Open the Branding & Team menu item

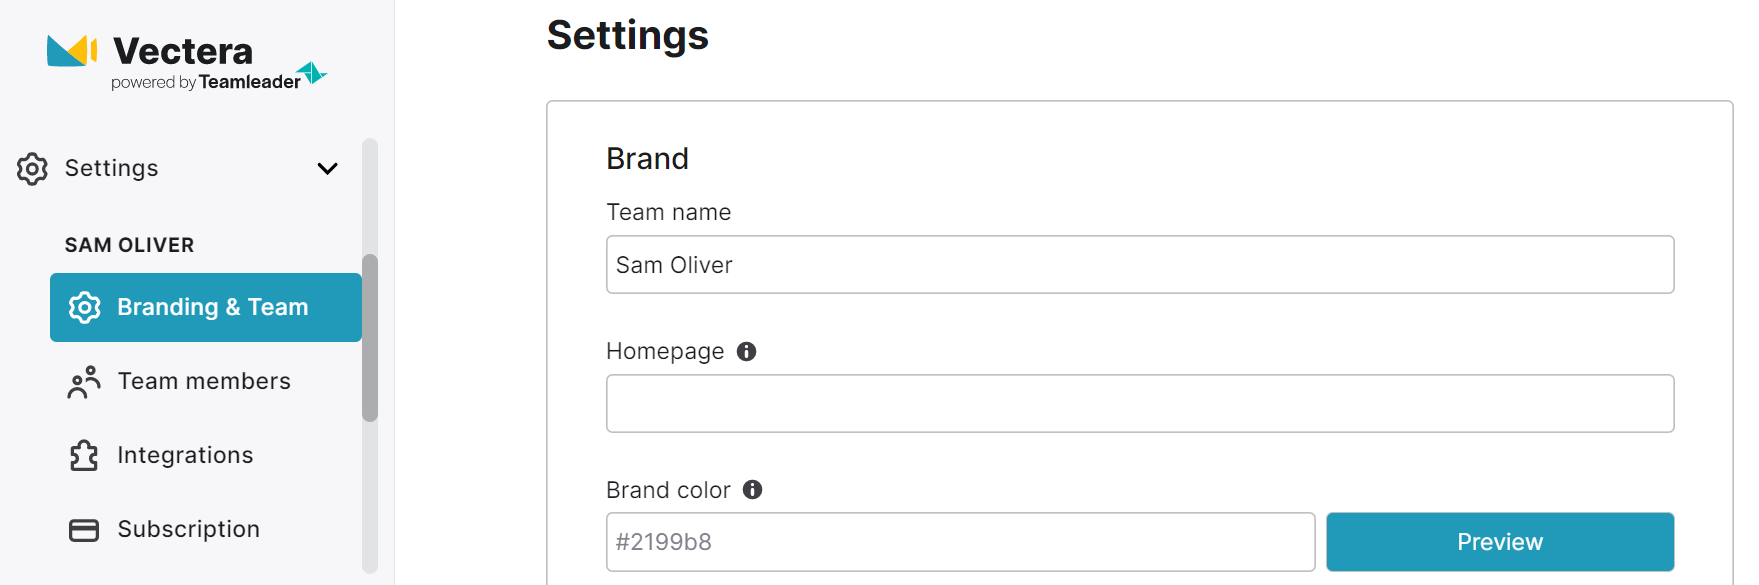(206, 307)
